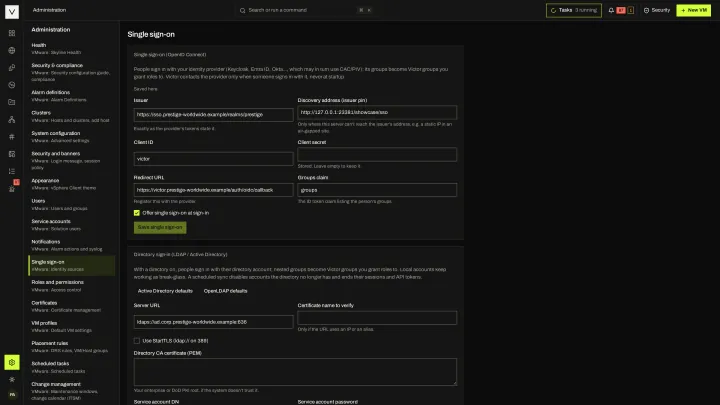The width and height of the screenshot is (720, 405).
Task: Open the hierarchy tree icon in rail
Action: tap(12, 119)
